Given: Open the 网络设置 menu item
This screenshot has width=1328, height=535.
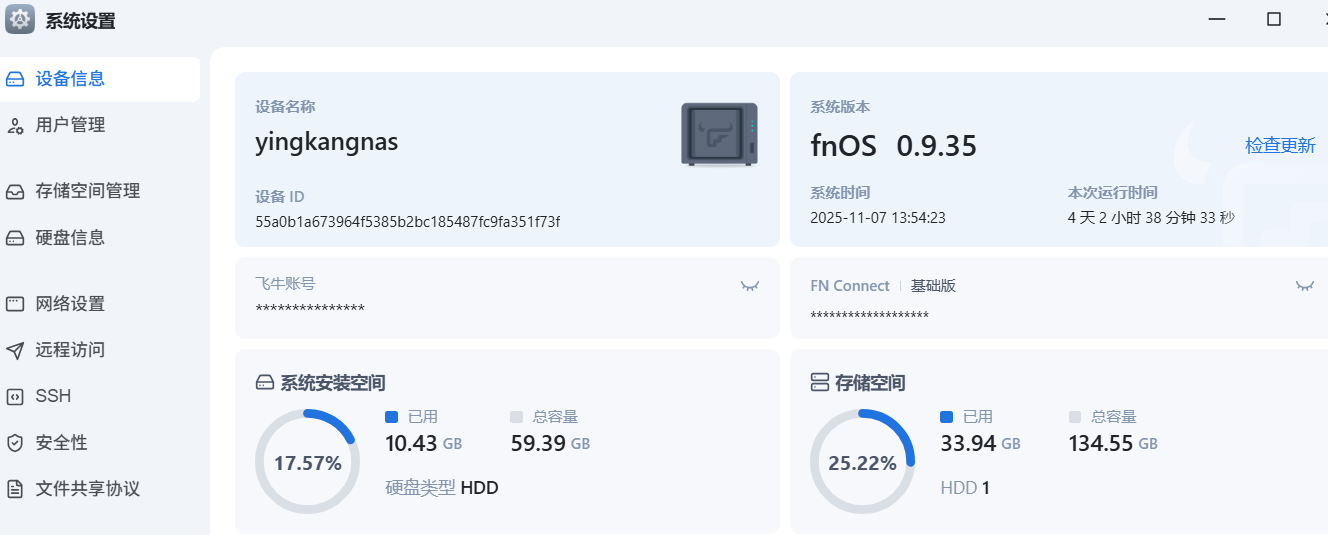Looking at the screenshot, I should pos(70,304).
